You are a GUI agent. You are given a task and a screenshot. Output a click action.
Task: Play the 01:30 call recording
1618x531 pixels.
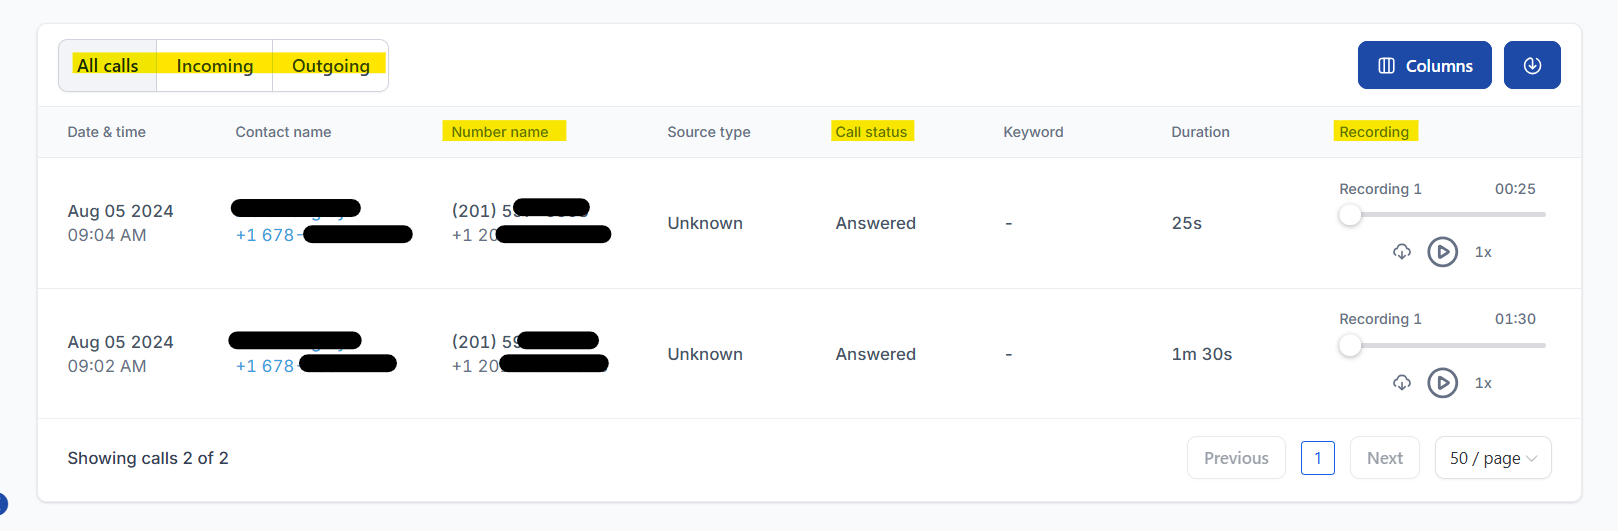point(1442,383)
